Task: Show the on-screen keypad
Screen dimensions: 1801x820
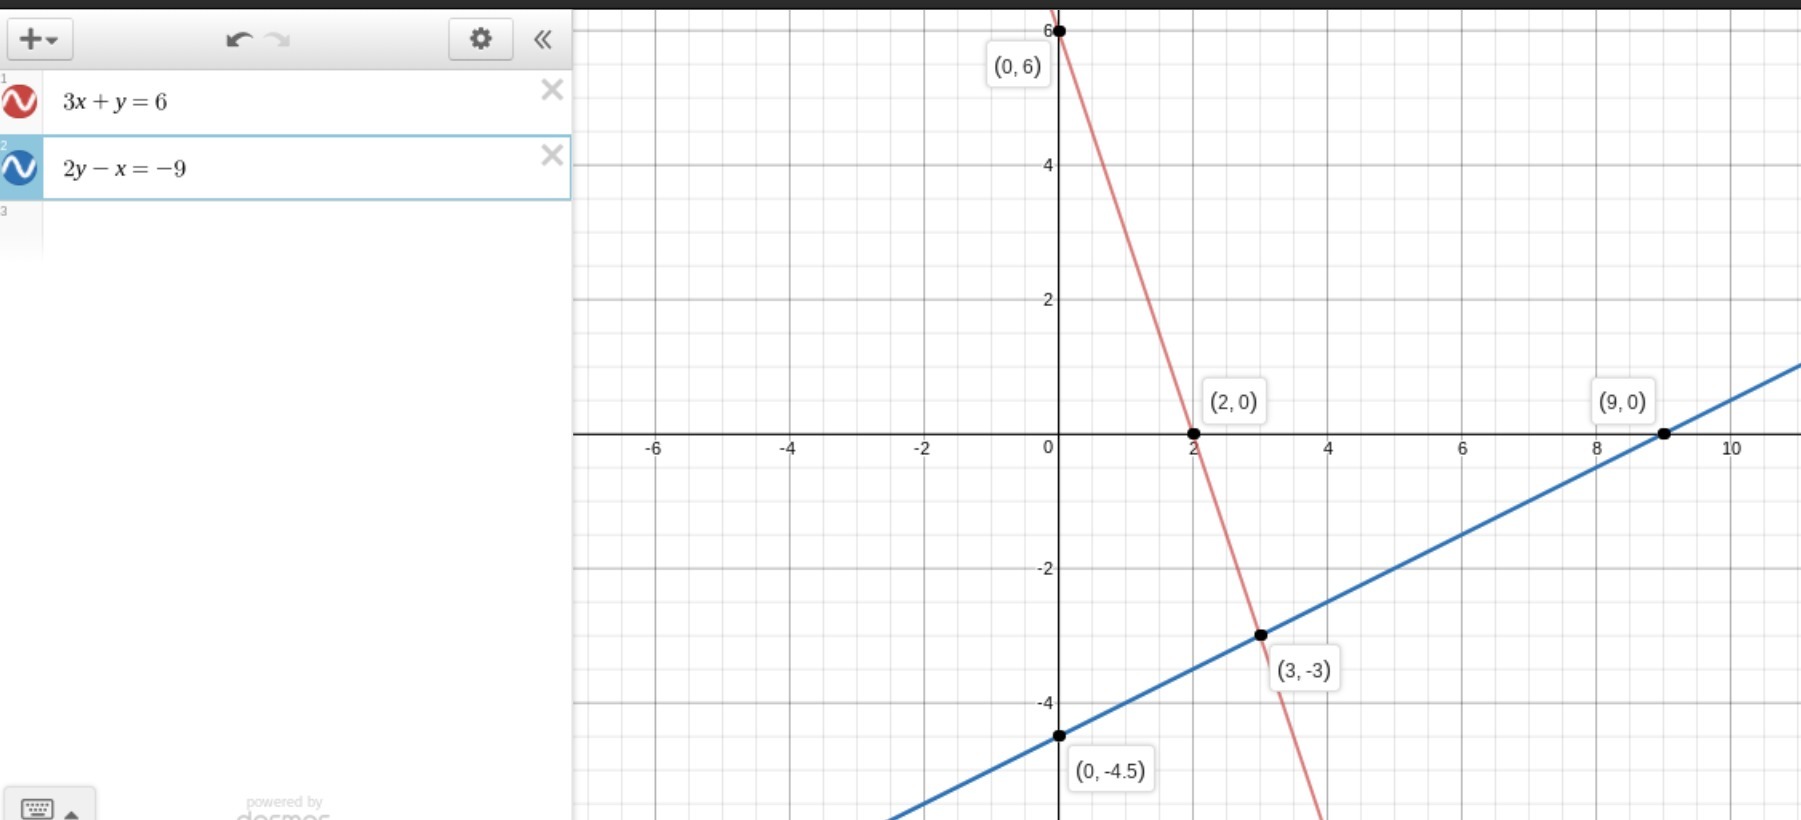Action: (x=37, y=808)
